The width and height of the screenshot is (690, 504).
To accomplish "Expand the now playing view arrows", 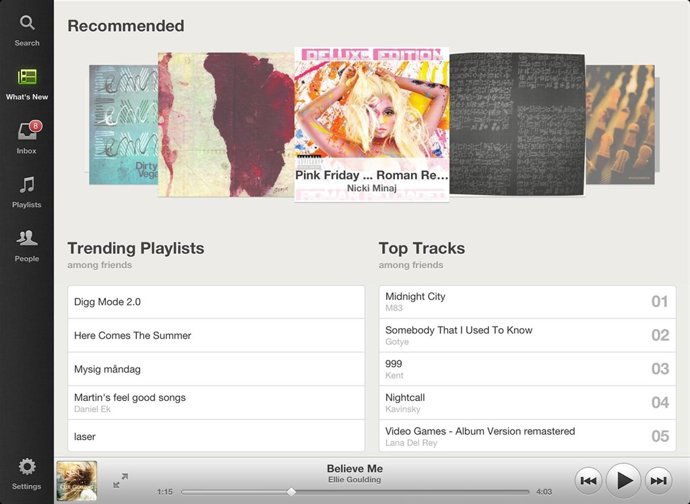I will (x=120, y=480).
